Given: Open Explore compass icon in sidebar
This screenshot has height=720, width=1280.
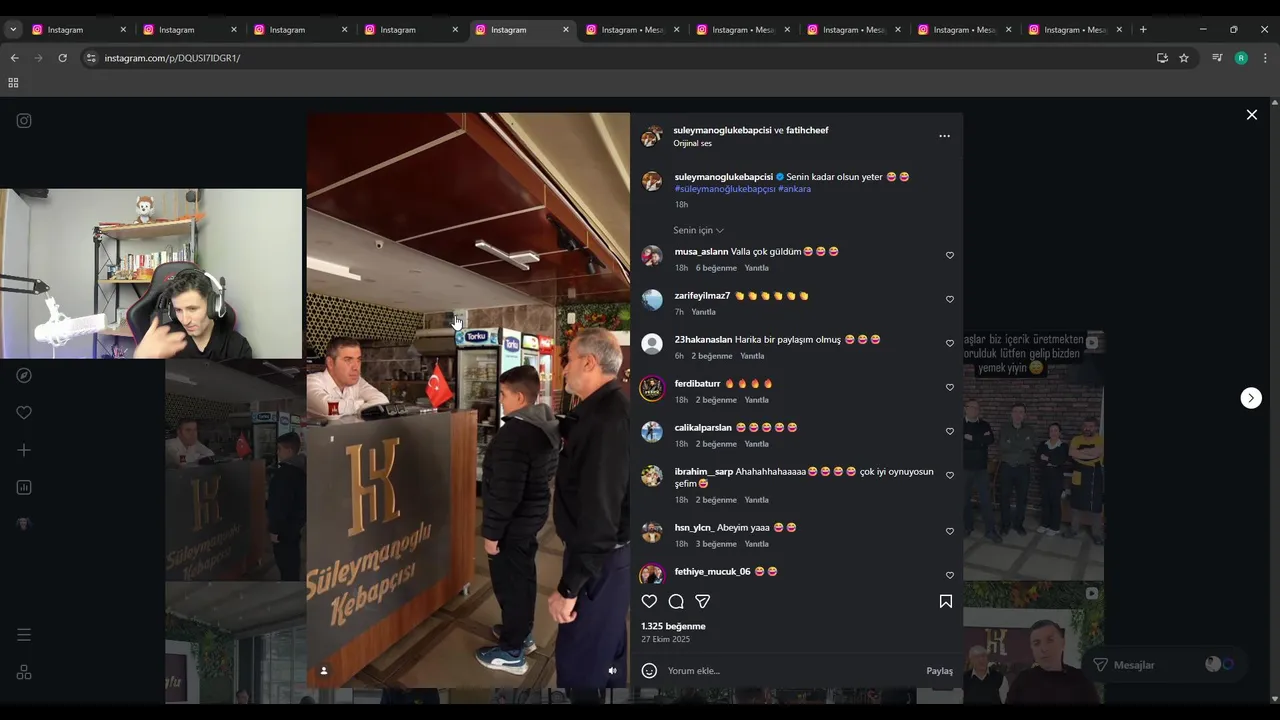Looking at the screenshot, I should 24,375.
